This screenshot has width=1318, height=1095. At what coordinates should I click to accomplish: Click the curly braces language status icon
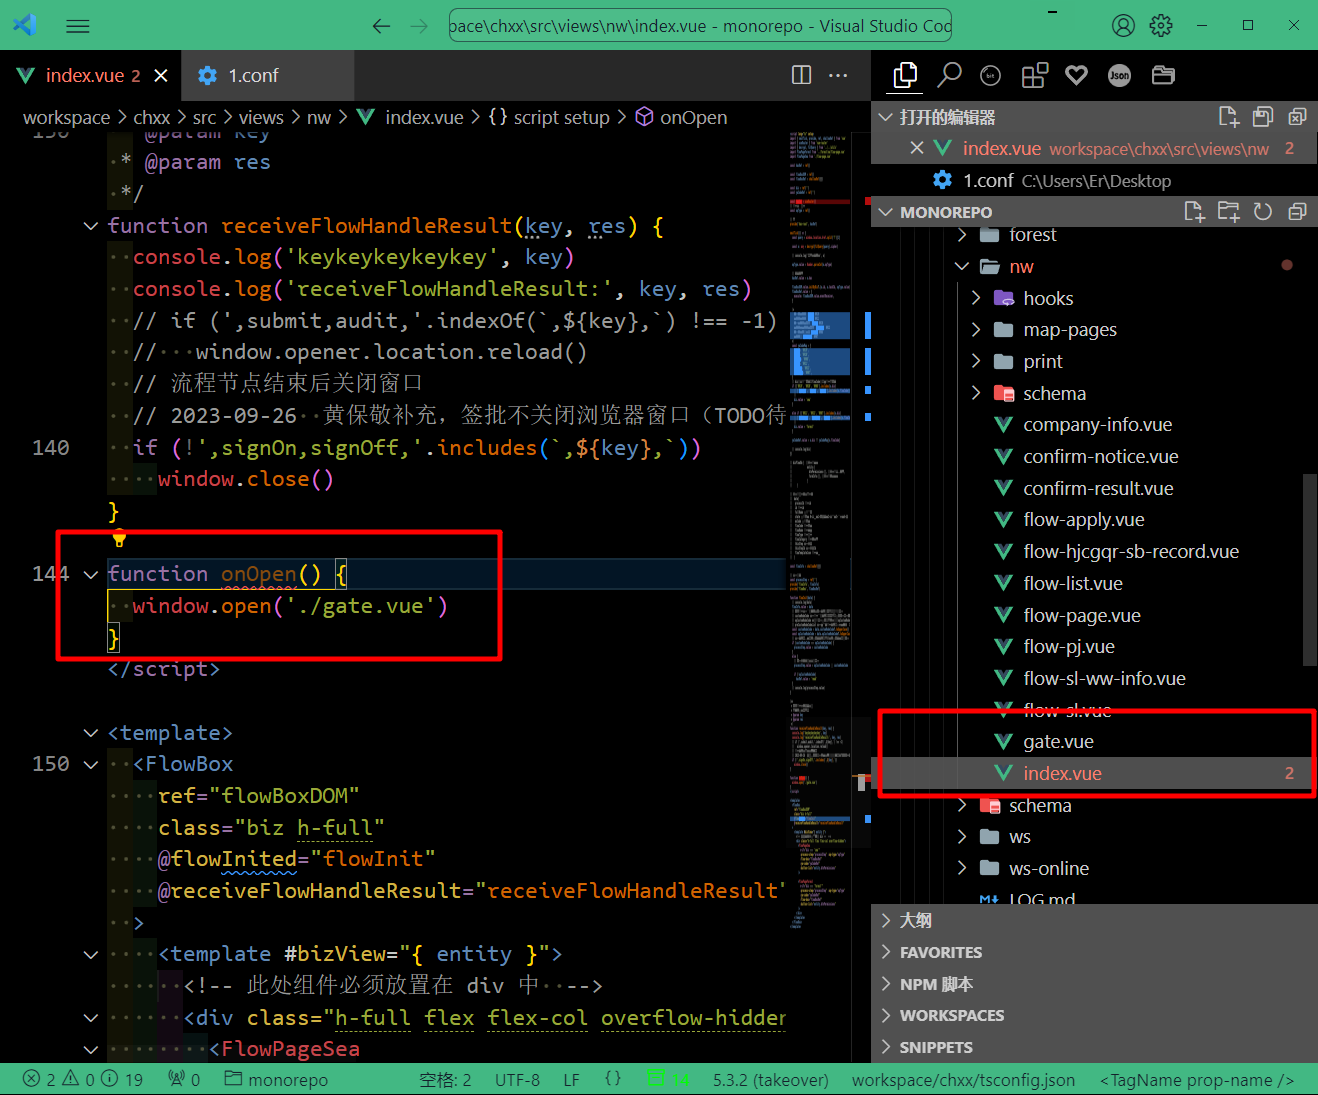tap(613, 1079)
